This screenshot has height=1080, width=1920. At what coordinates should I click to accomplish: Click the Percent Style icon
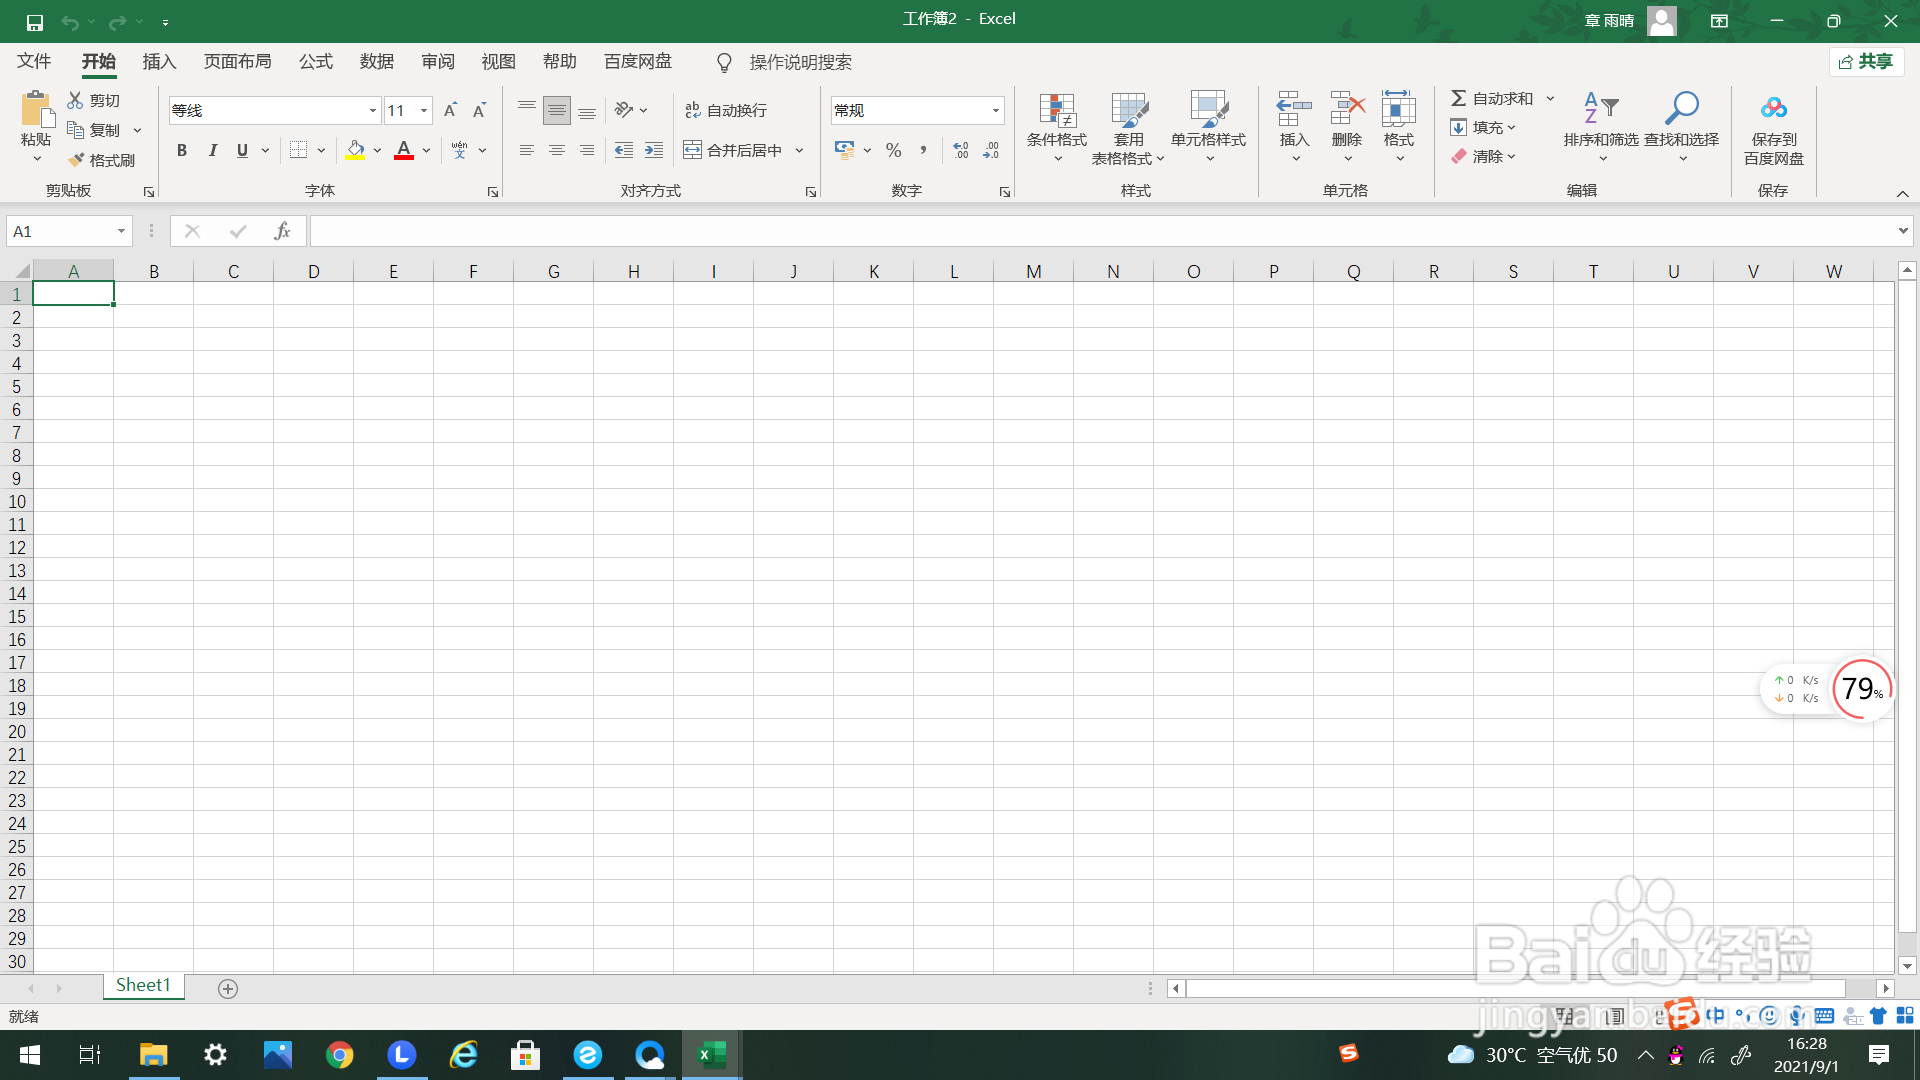point(893,150)
